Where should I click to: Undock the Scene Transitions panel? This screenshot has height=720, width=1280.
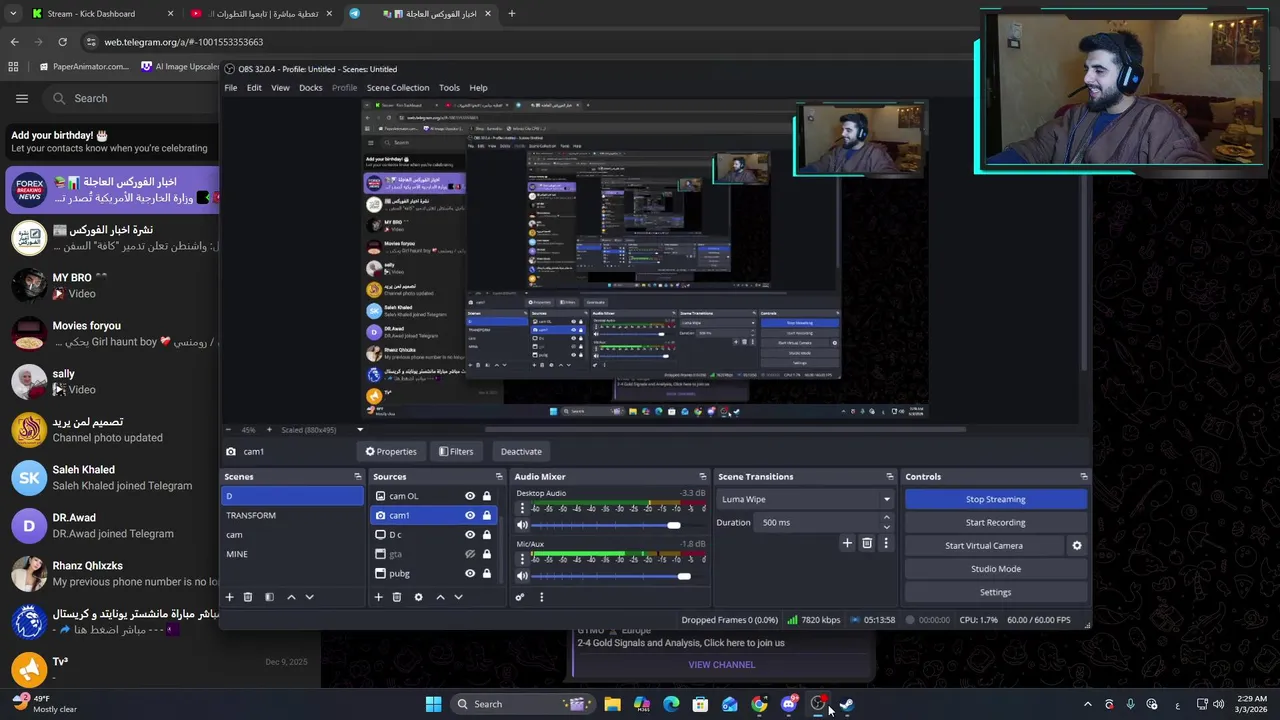(889, 477)
